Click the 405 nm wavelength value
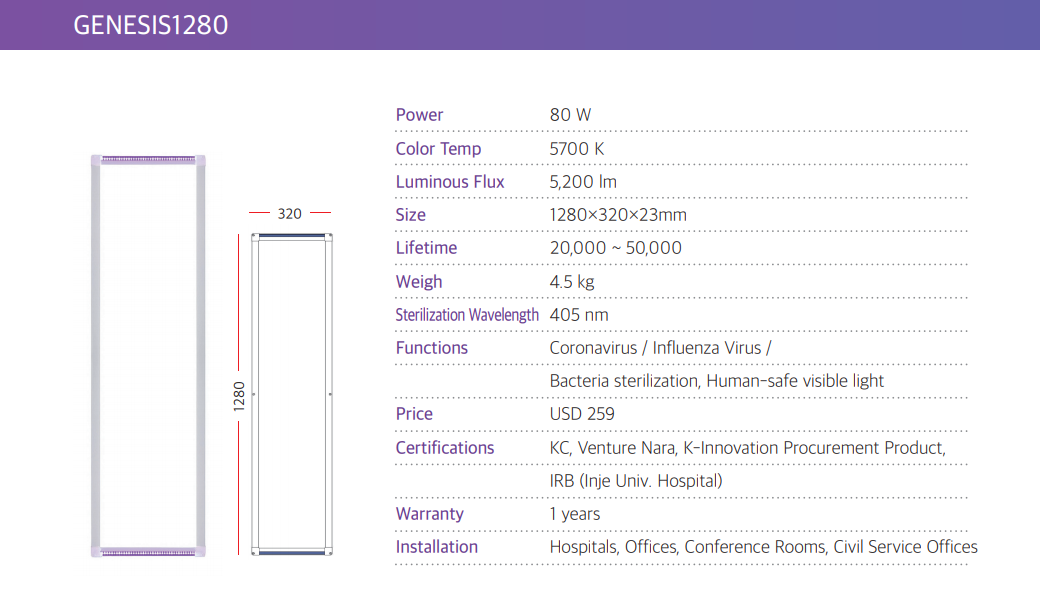1040x601 pixels. coord(579,315)
